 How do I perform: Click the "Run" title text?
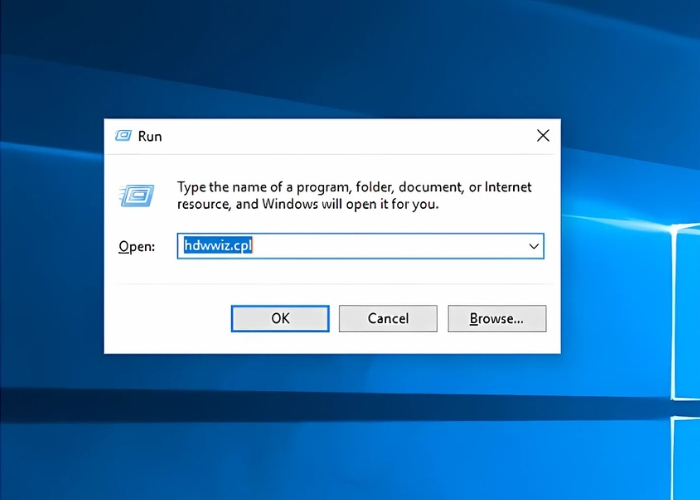point(150,136)
